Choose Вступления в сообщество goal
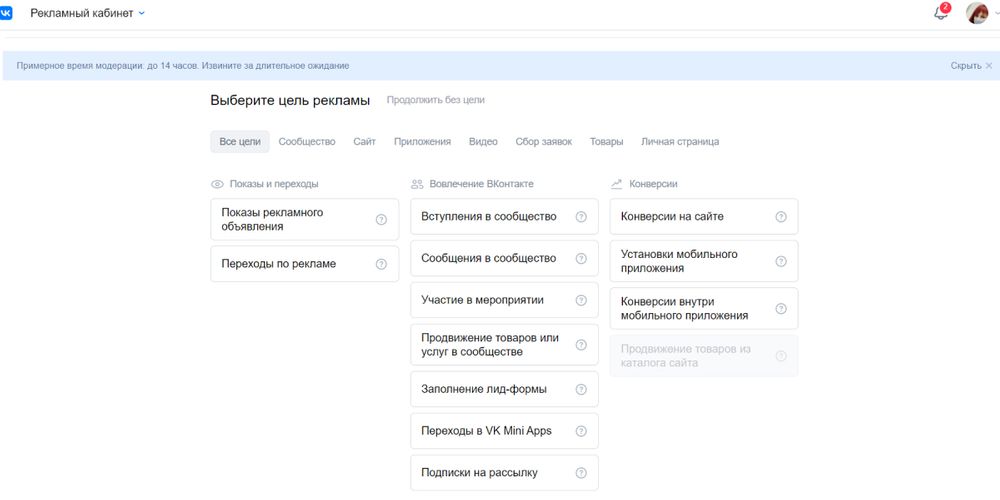This screenshot has width=1000, height=500. coord(504,217)
